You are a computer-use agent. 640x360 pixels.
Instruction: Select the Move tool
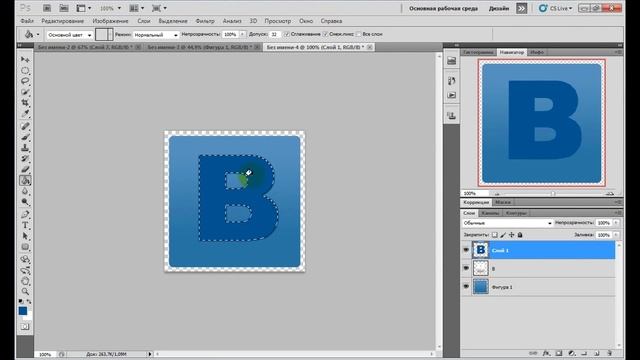[x=25, y=60]
